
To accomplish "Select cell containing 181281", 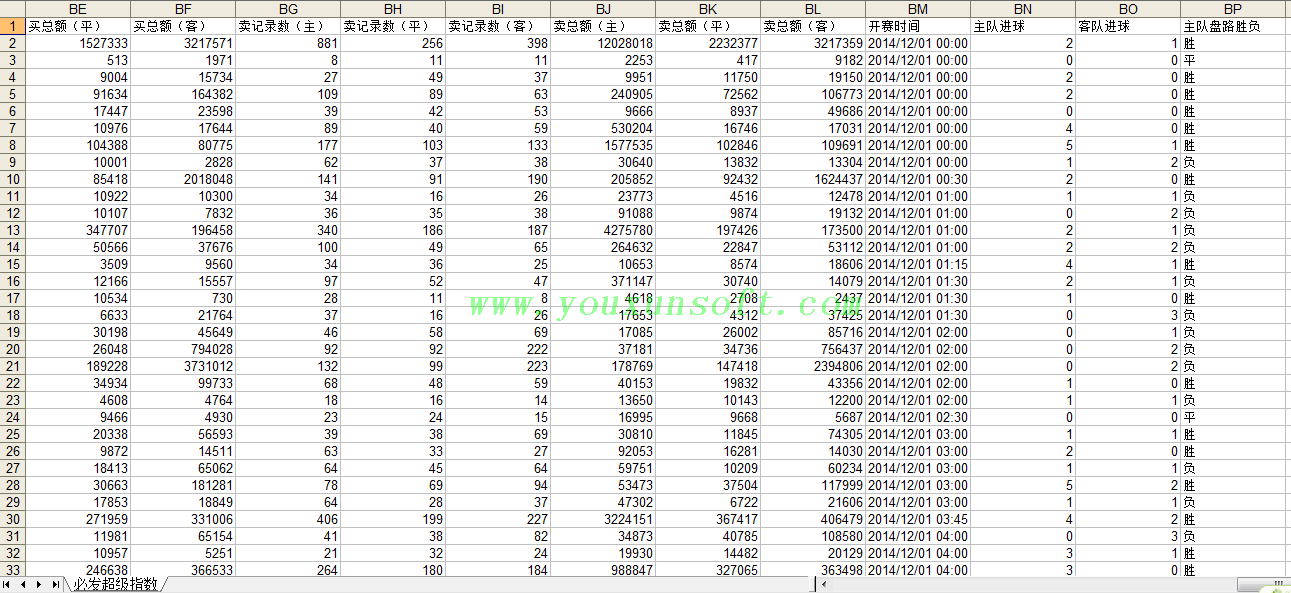I will tap(183, 485).
